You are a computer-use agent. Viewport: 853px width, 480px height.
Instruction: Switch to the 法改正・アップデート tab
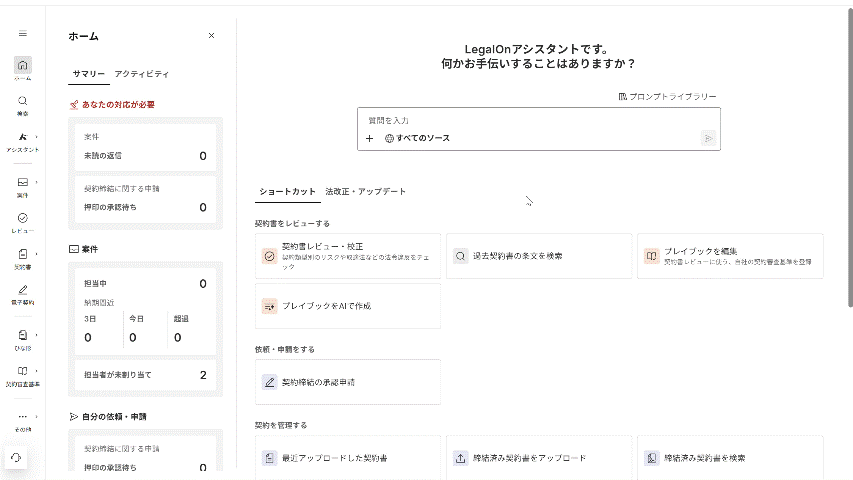(365, 191)
